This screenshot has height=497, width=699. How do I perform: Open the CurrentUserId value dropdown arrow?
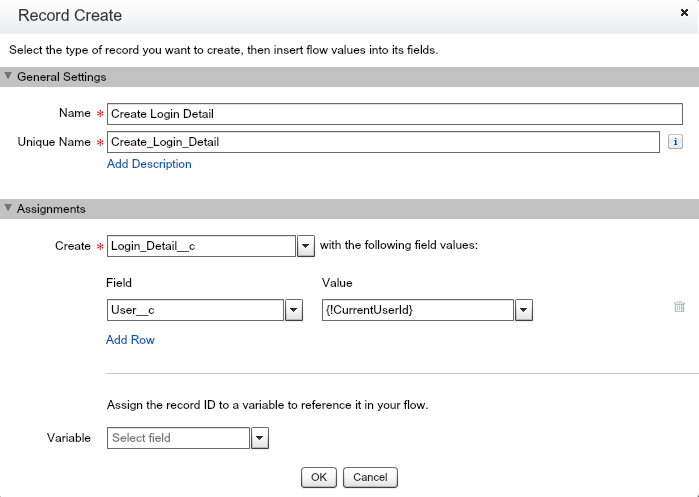pos(523,310)
